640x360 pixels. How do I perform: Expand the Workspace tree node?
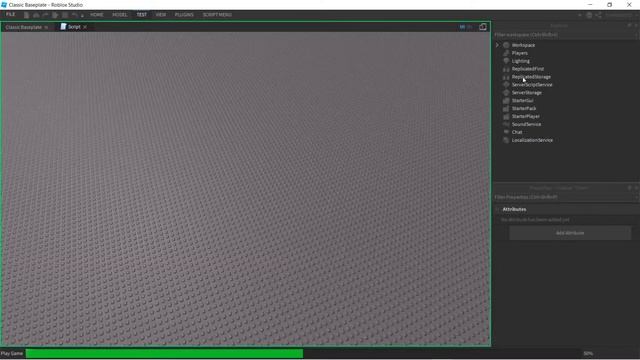(x=497, y=45)
